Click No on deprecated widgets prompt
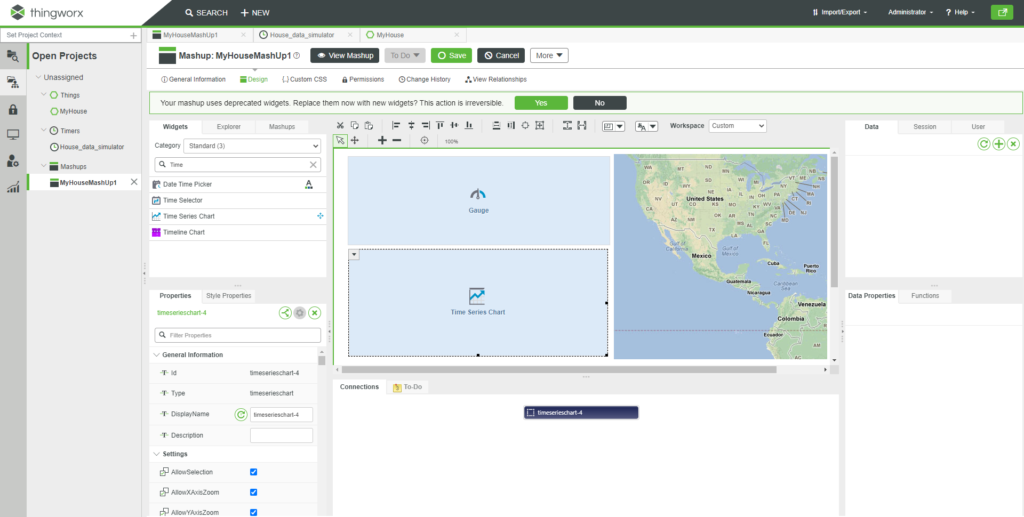Screen dimensions: 1024x517 point(600,102)
